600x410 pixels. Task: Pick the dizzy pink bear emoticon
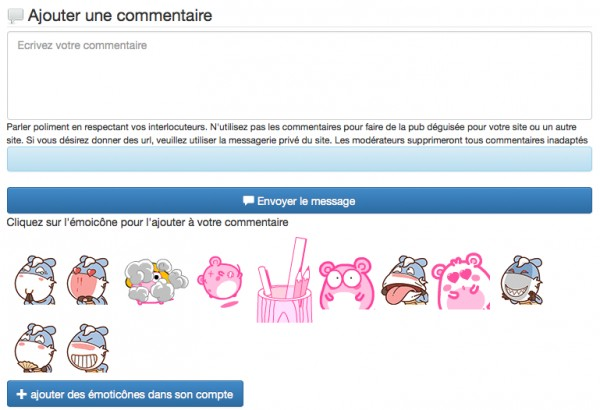(220, 282)
